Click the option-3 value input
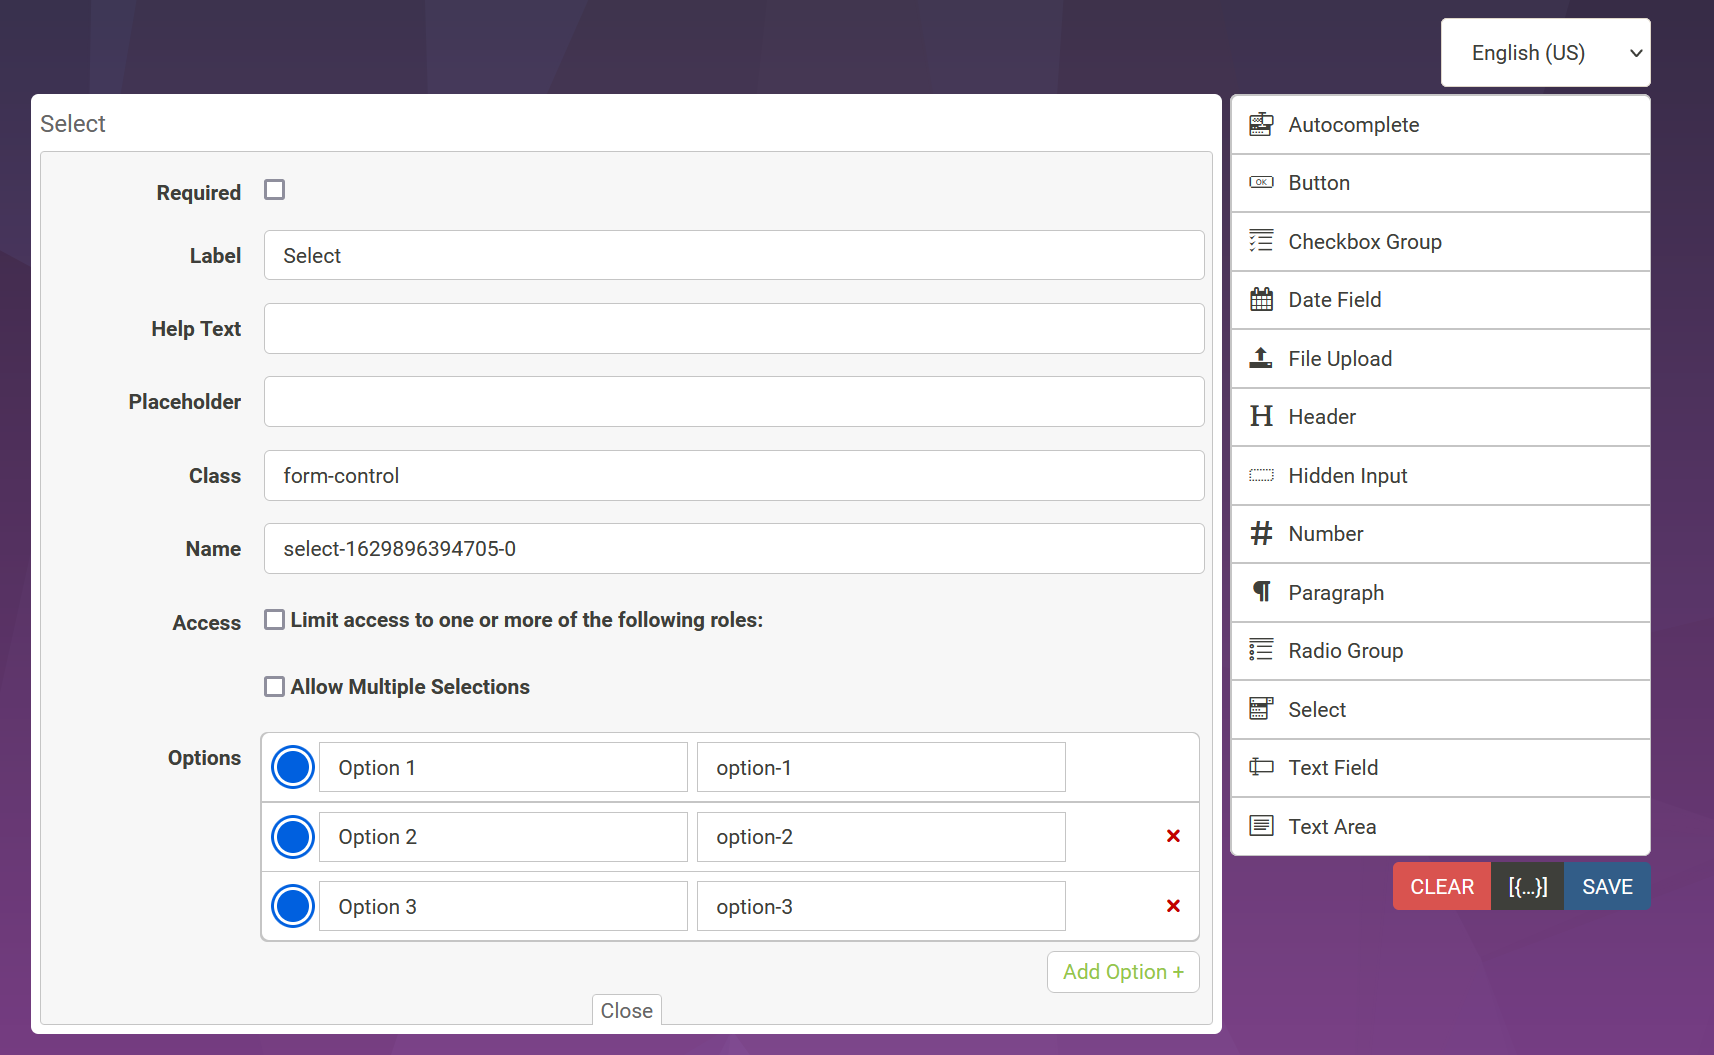 (x=881, y=906)
